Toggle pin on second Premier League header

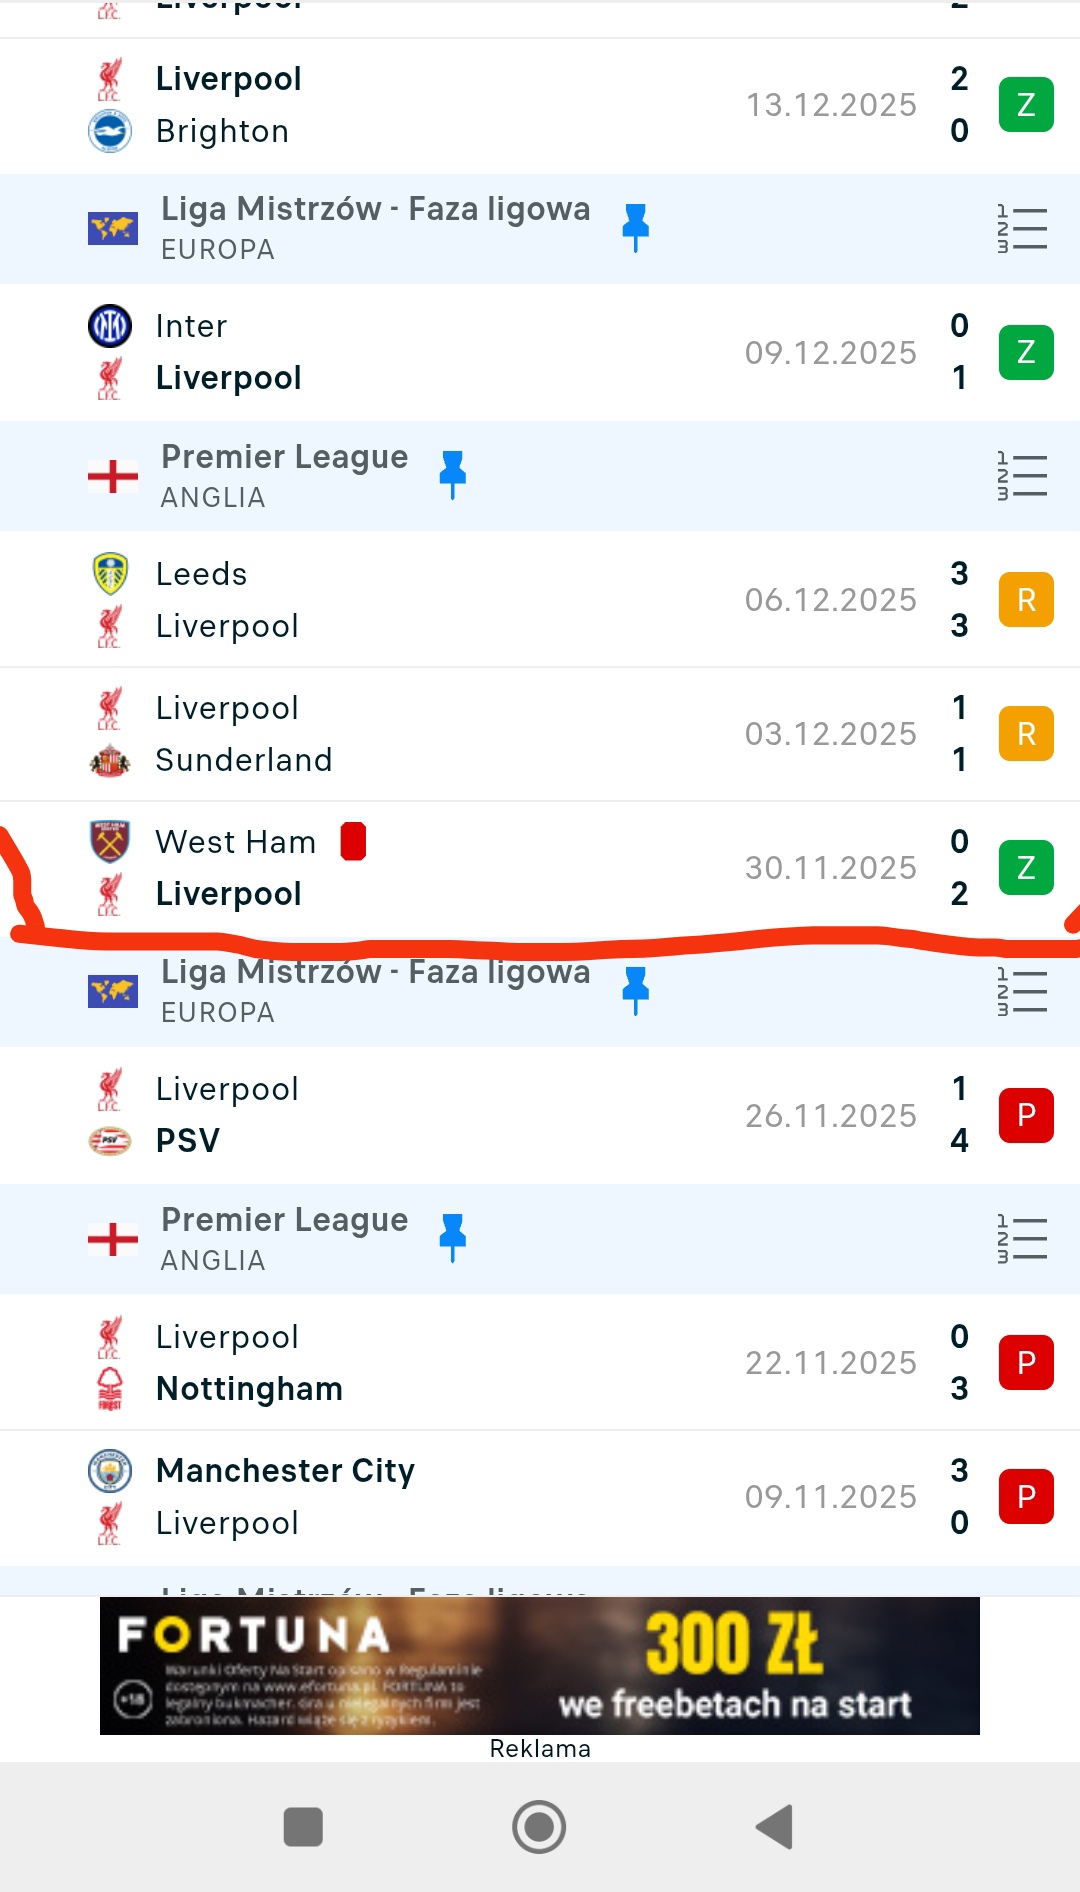[x=453, y=1237]
